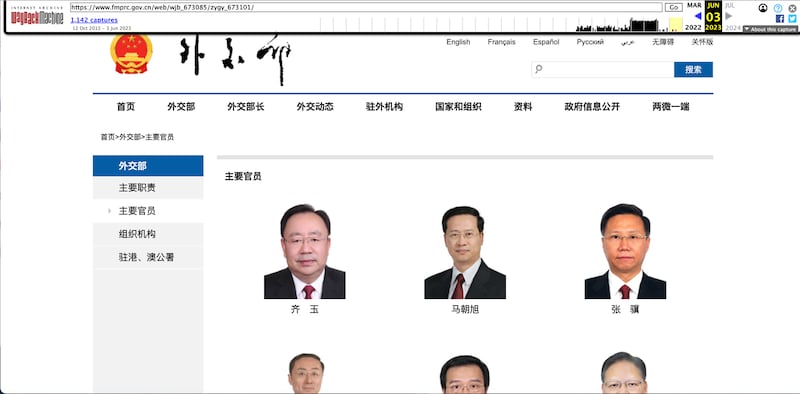This screenshot has height=394, width=800.
Task: Open the 驻外机构 menu item
Action: [385, 107]
